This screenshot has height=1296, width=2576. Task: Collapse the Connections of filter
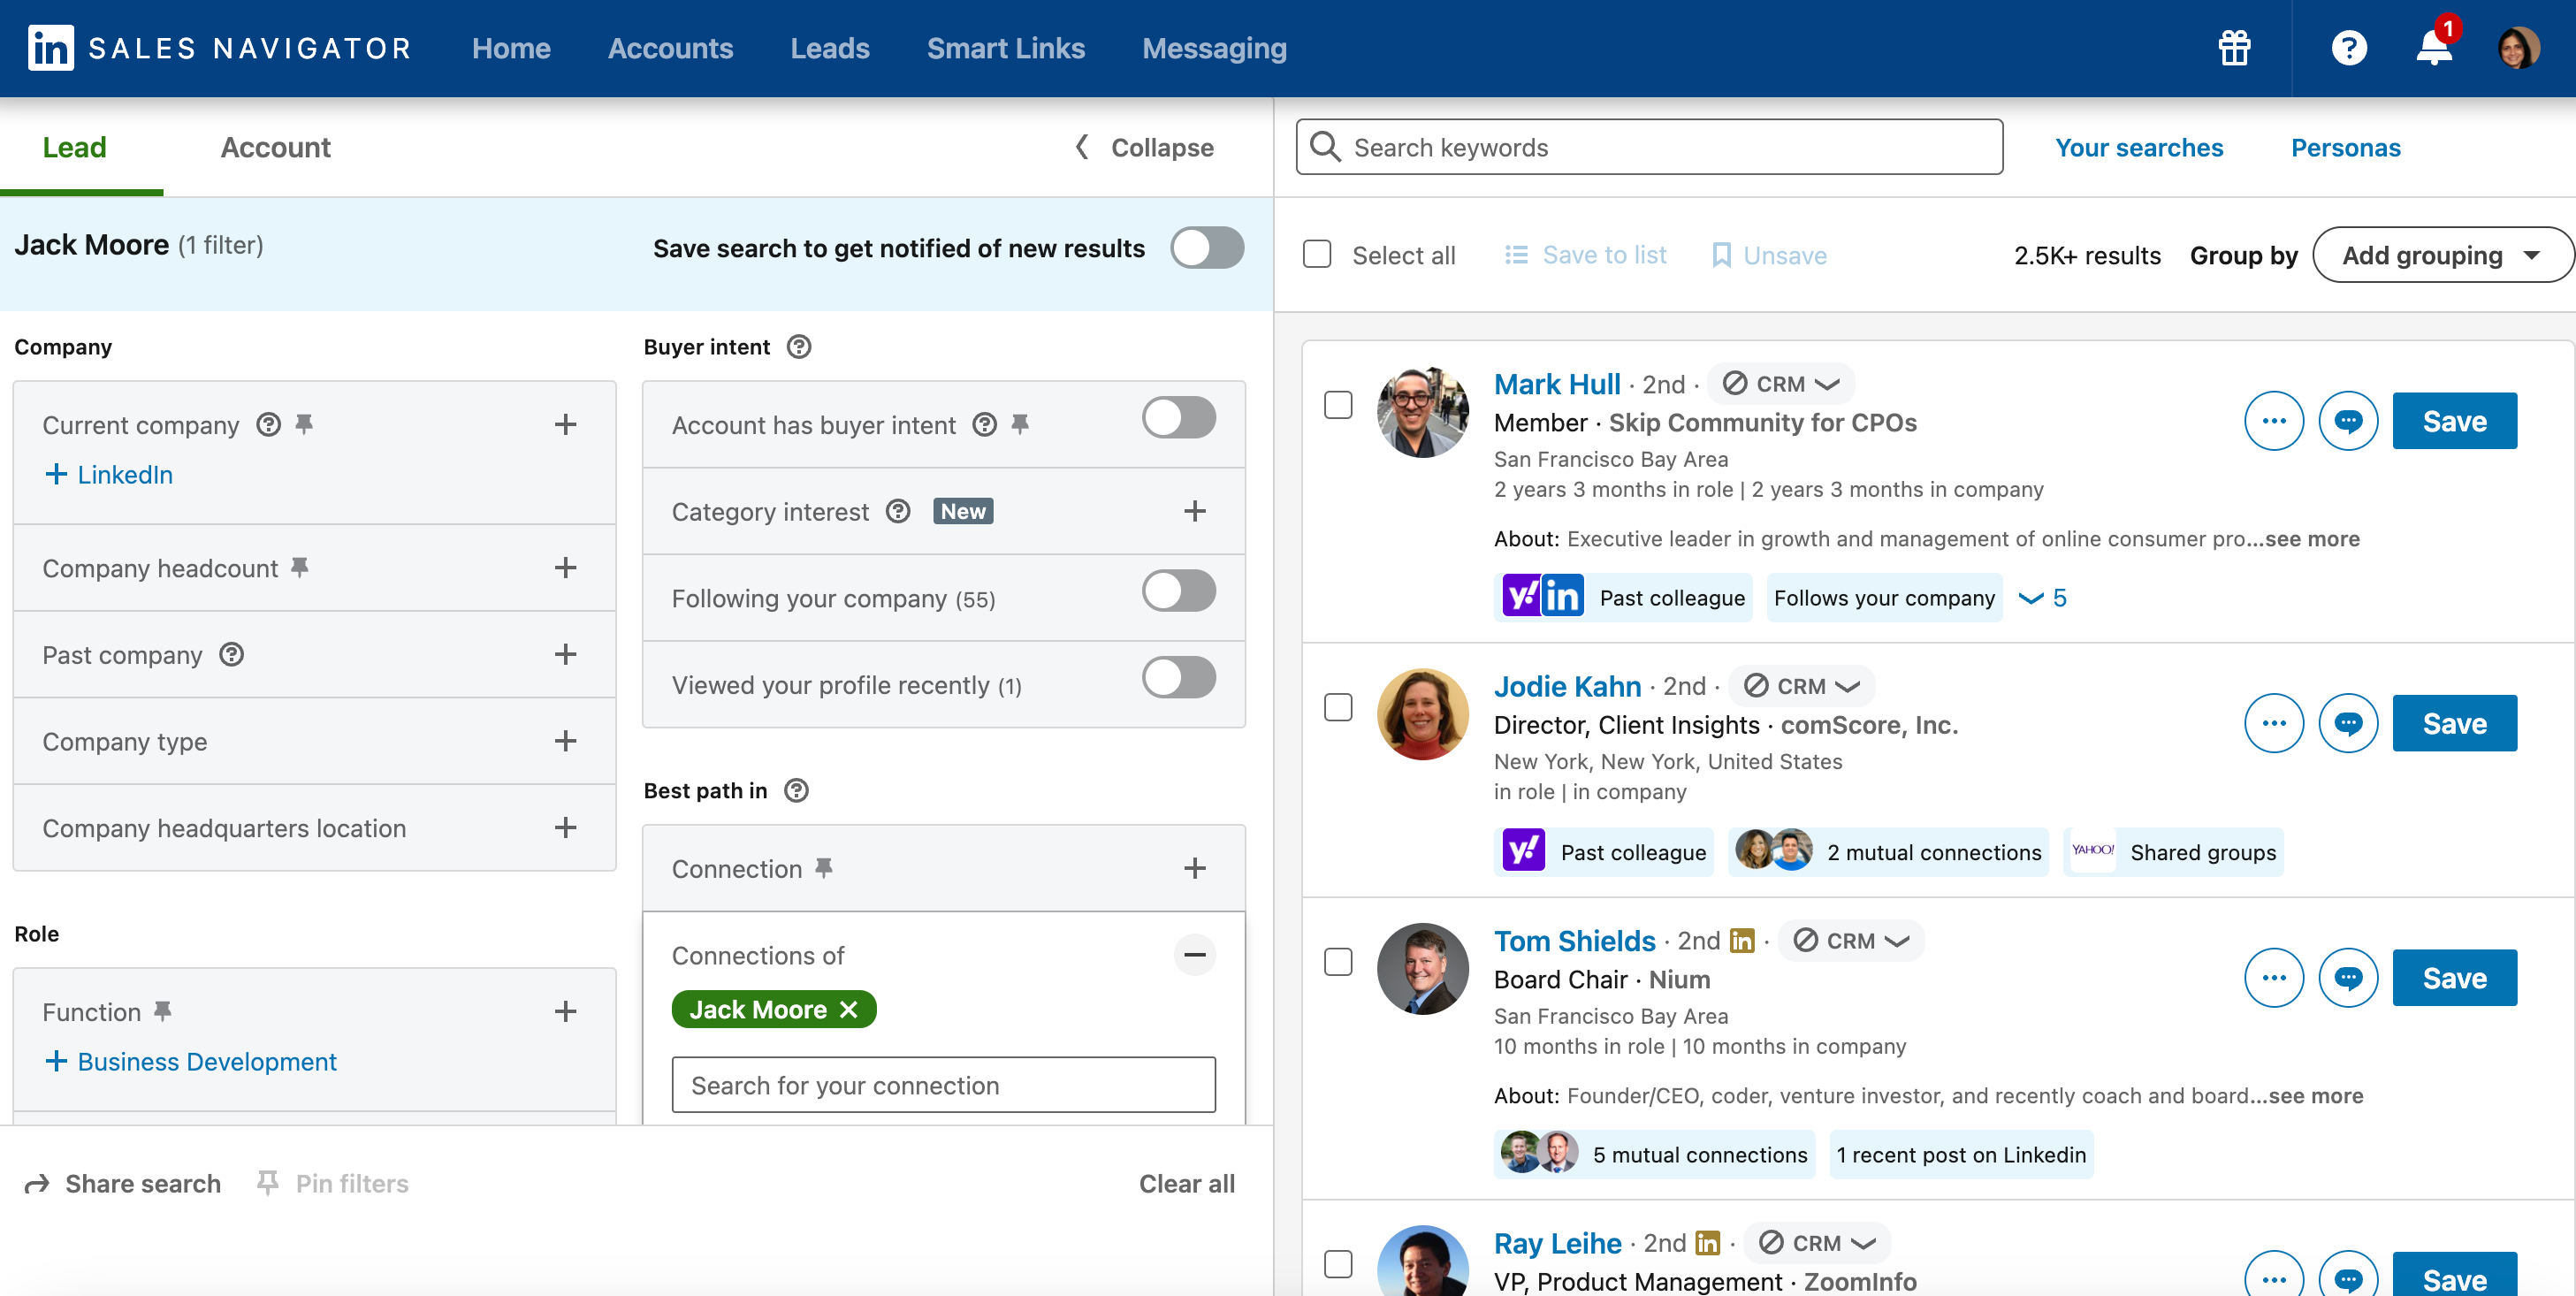pyautogui.click(x=1195, y=955)
